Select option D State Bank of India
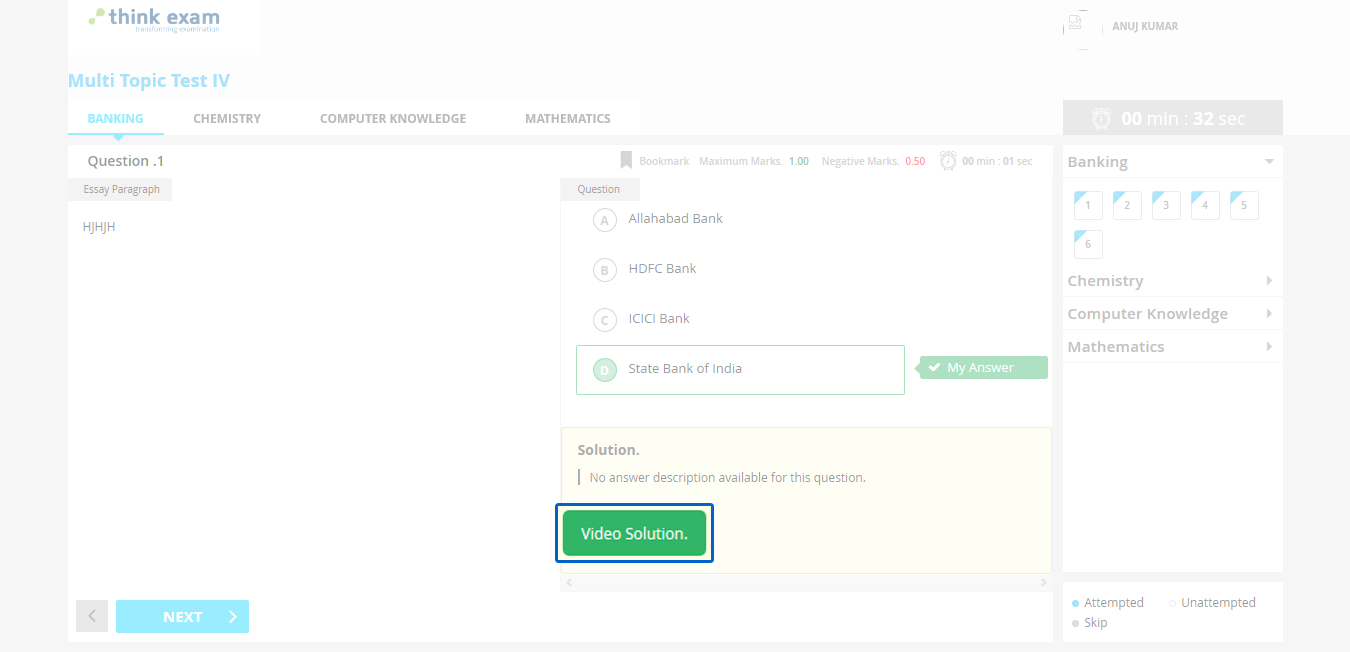The width and height of the screenshot is (1350, 652). [x=740, y=370]
